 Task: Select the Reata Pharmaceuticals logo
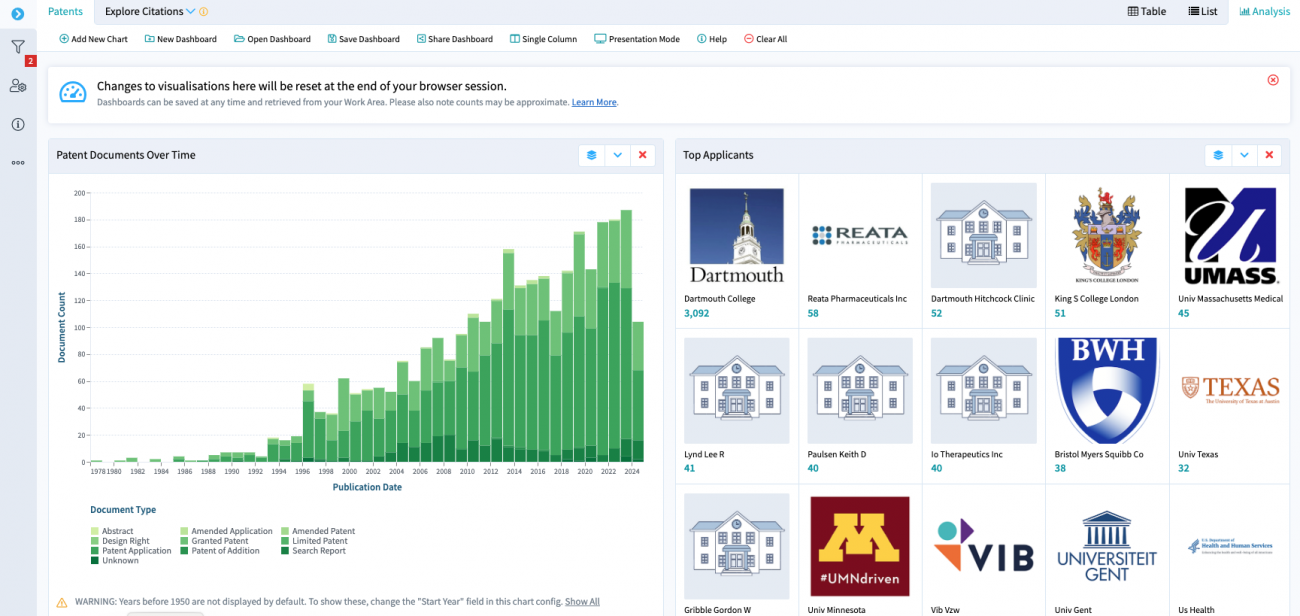[x=861, y=236]
